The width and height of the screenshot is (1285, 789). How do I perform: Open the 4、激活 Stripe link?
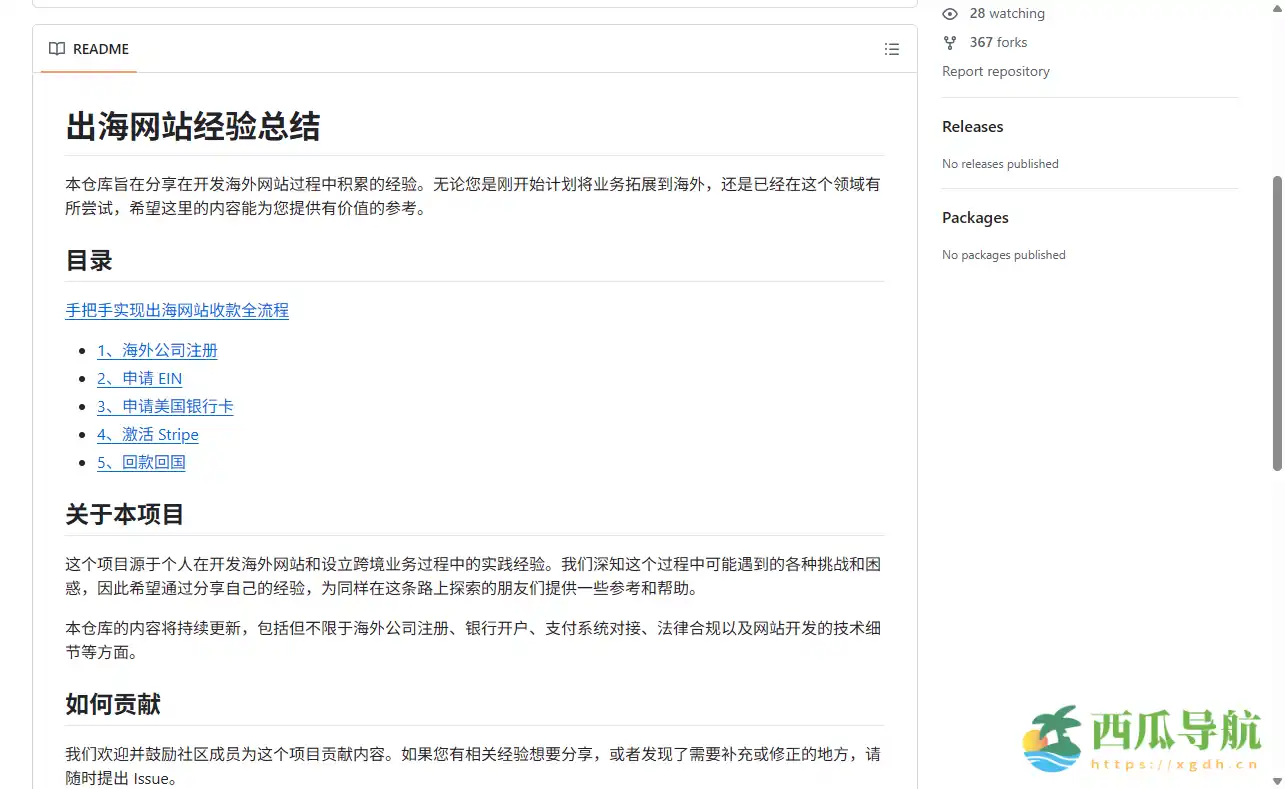pos(147,434)
